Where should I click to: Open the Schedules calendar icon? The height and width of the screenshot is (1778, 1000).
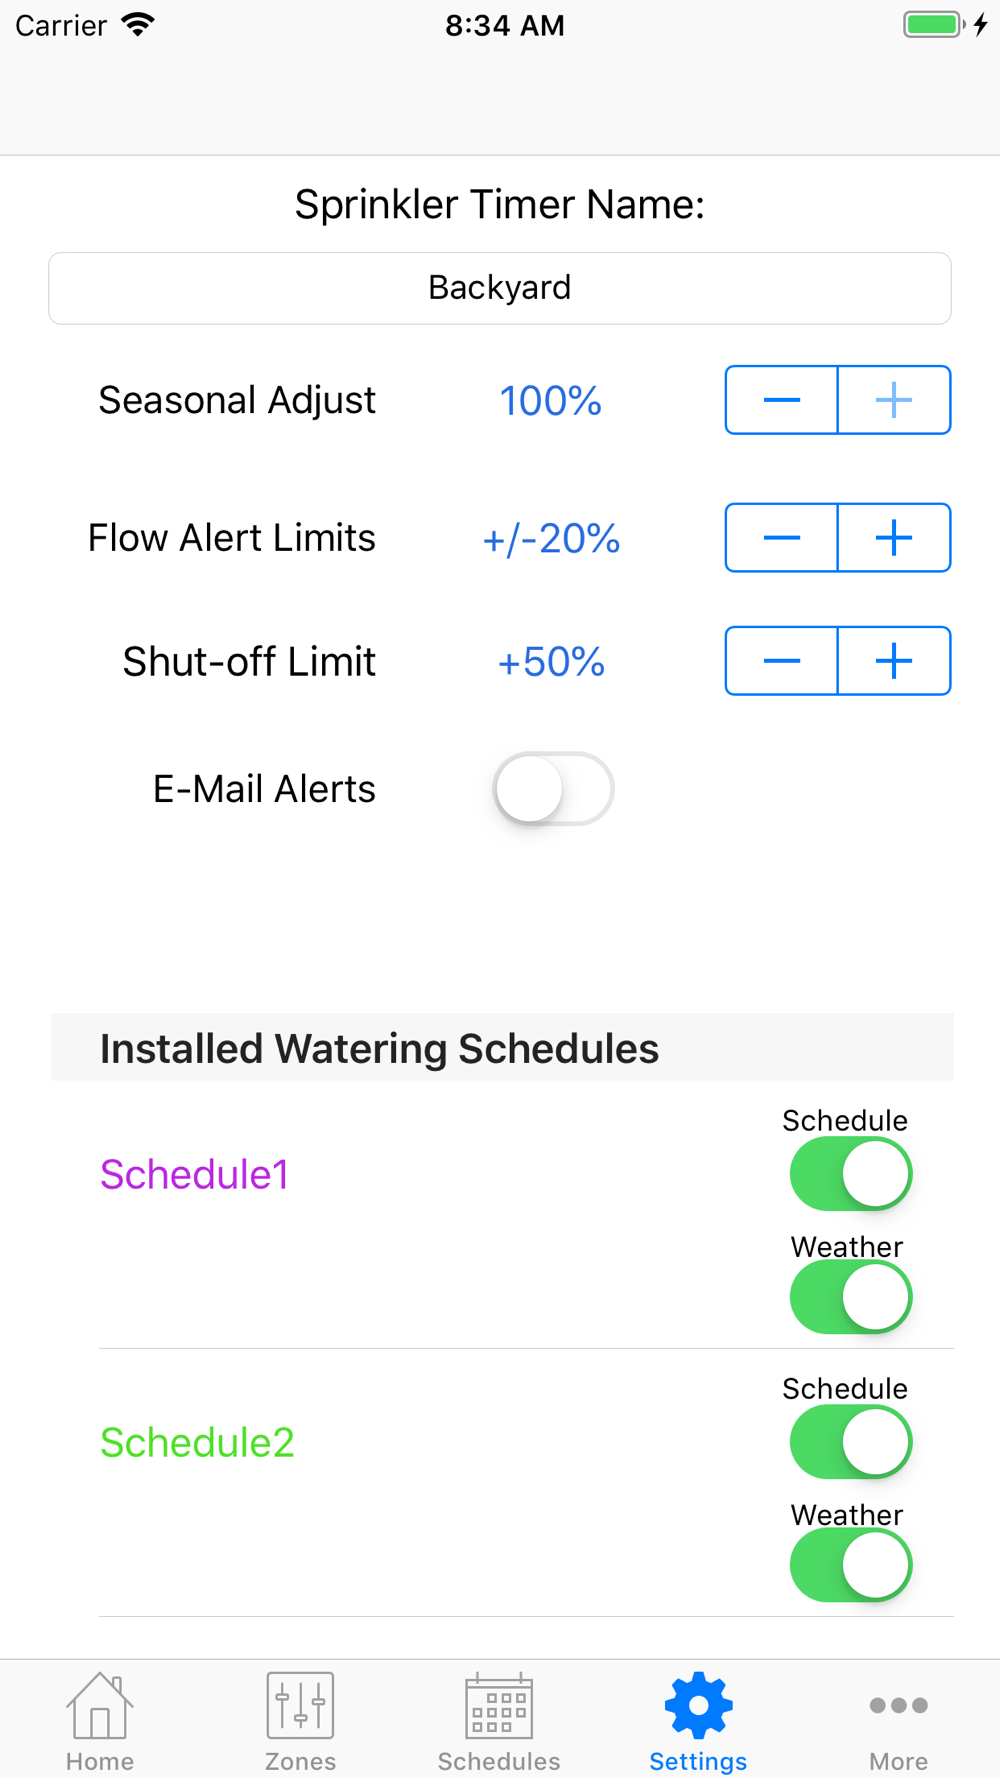point(499,1706)
